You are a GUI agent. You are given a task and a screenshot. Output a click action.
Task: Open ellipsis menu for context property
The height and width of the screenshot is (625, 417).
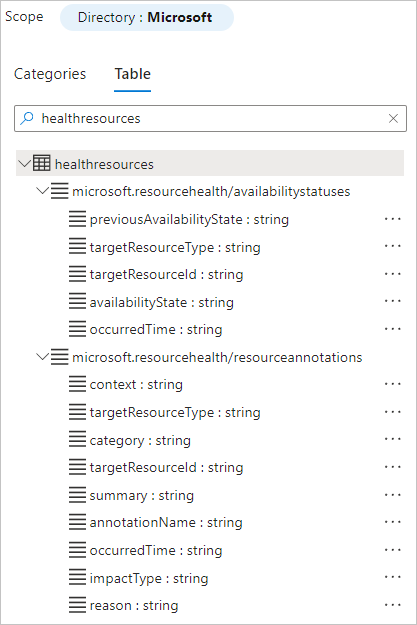tap(392, 384)
